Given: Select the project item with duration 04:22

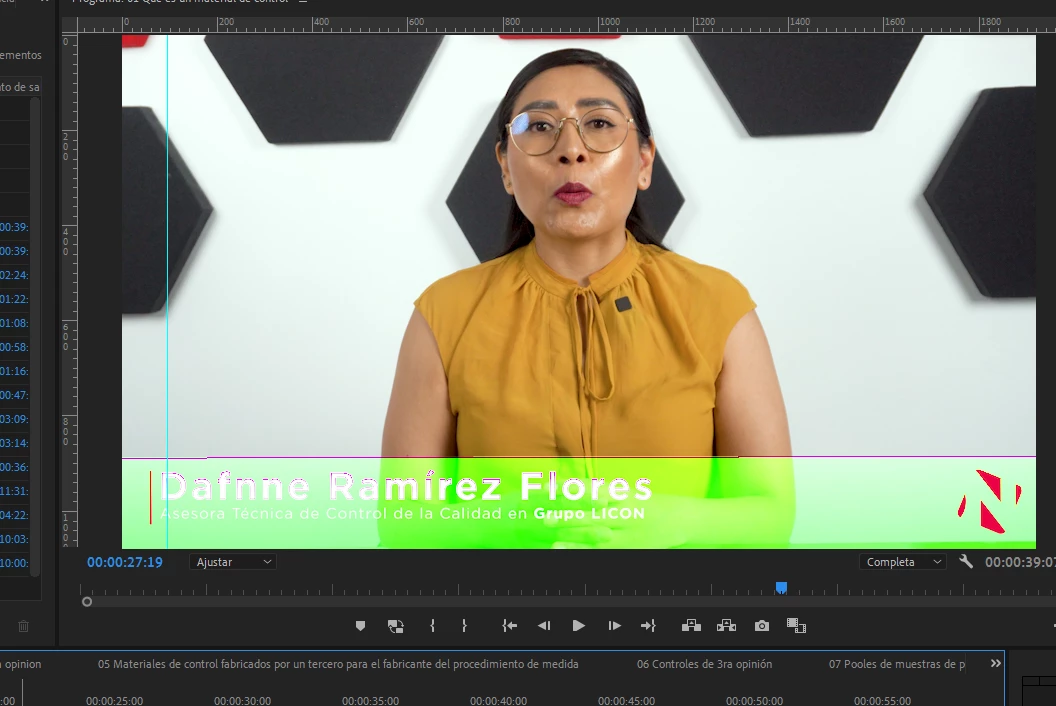Looking at the screenshot, I should click(x=14, y=515).
